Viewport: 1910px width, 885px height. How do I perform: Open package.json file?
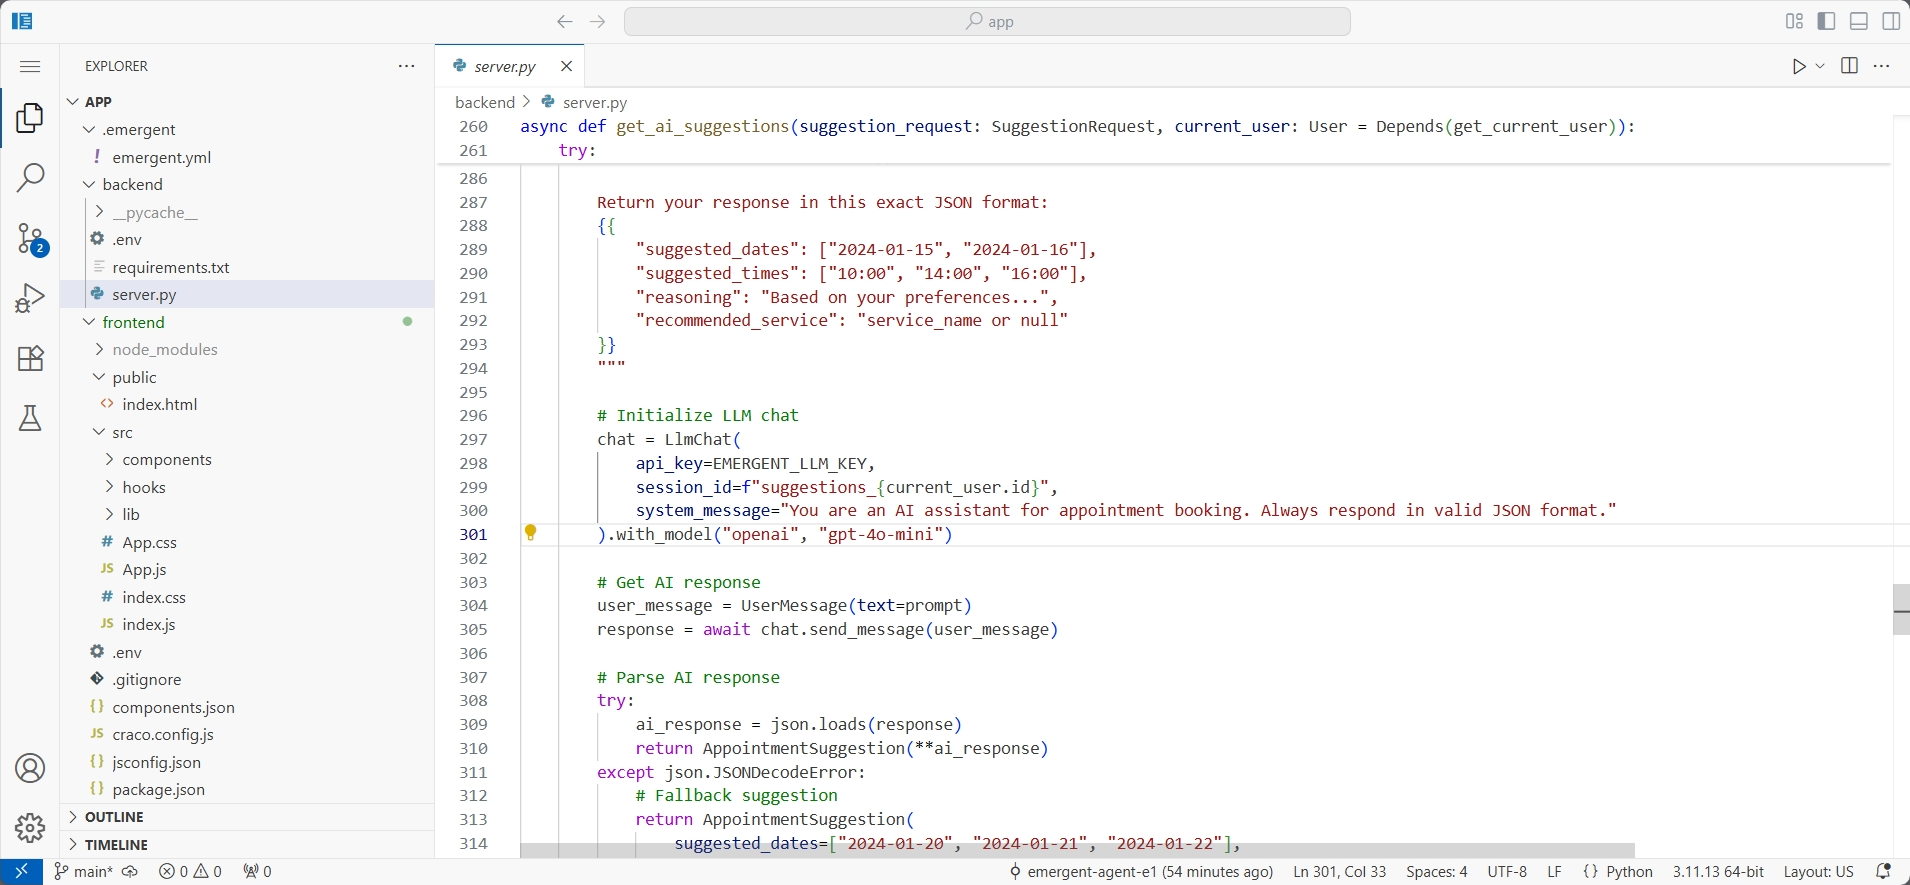(x=247, y=790)
